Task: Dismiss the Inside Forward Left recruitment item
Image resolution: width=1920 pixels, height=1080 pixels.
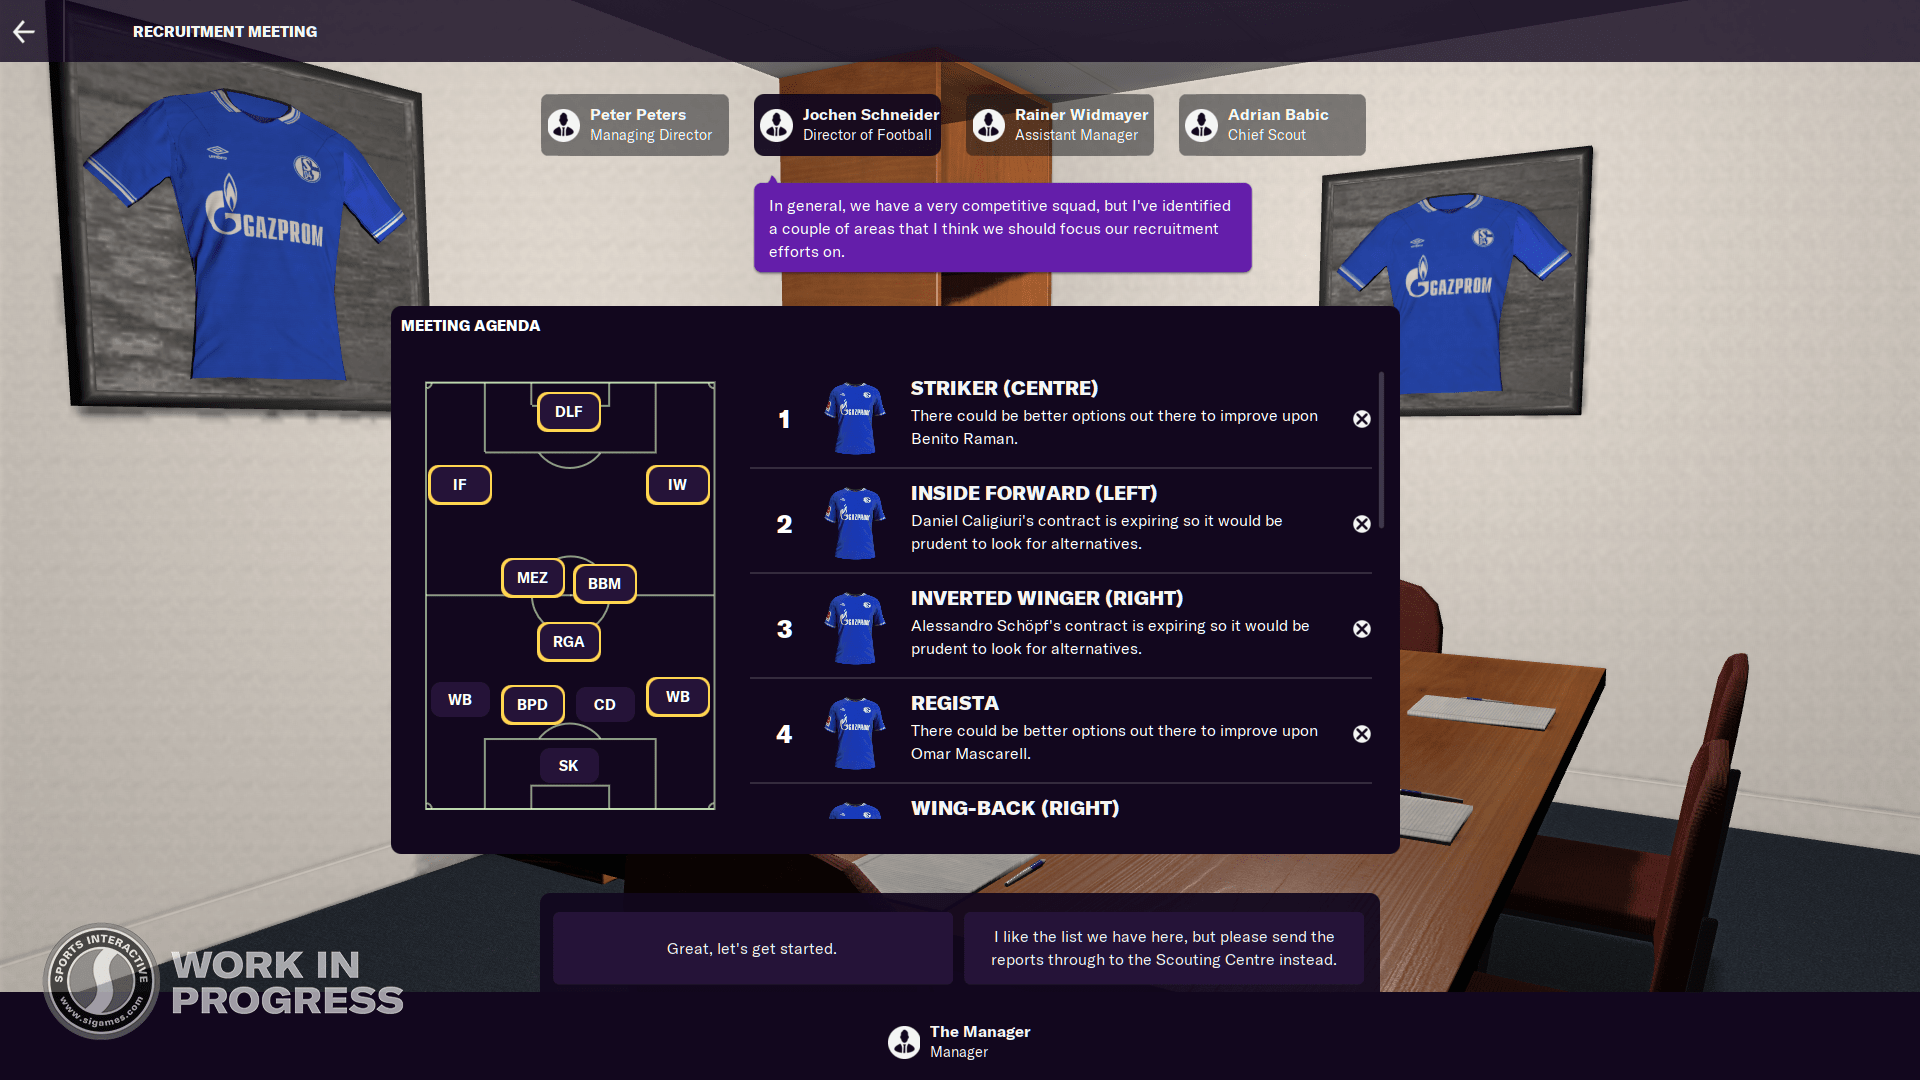Action: (1360, 522)
